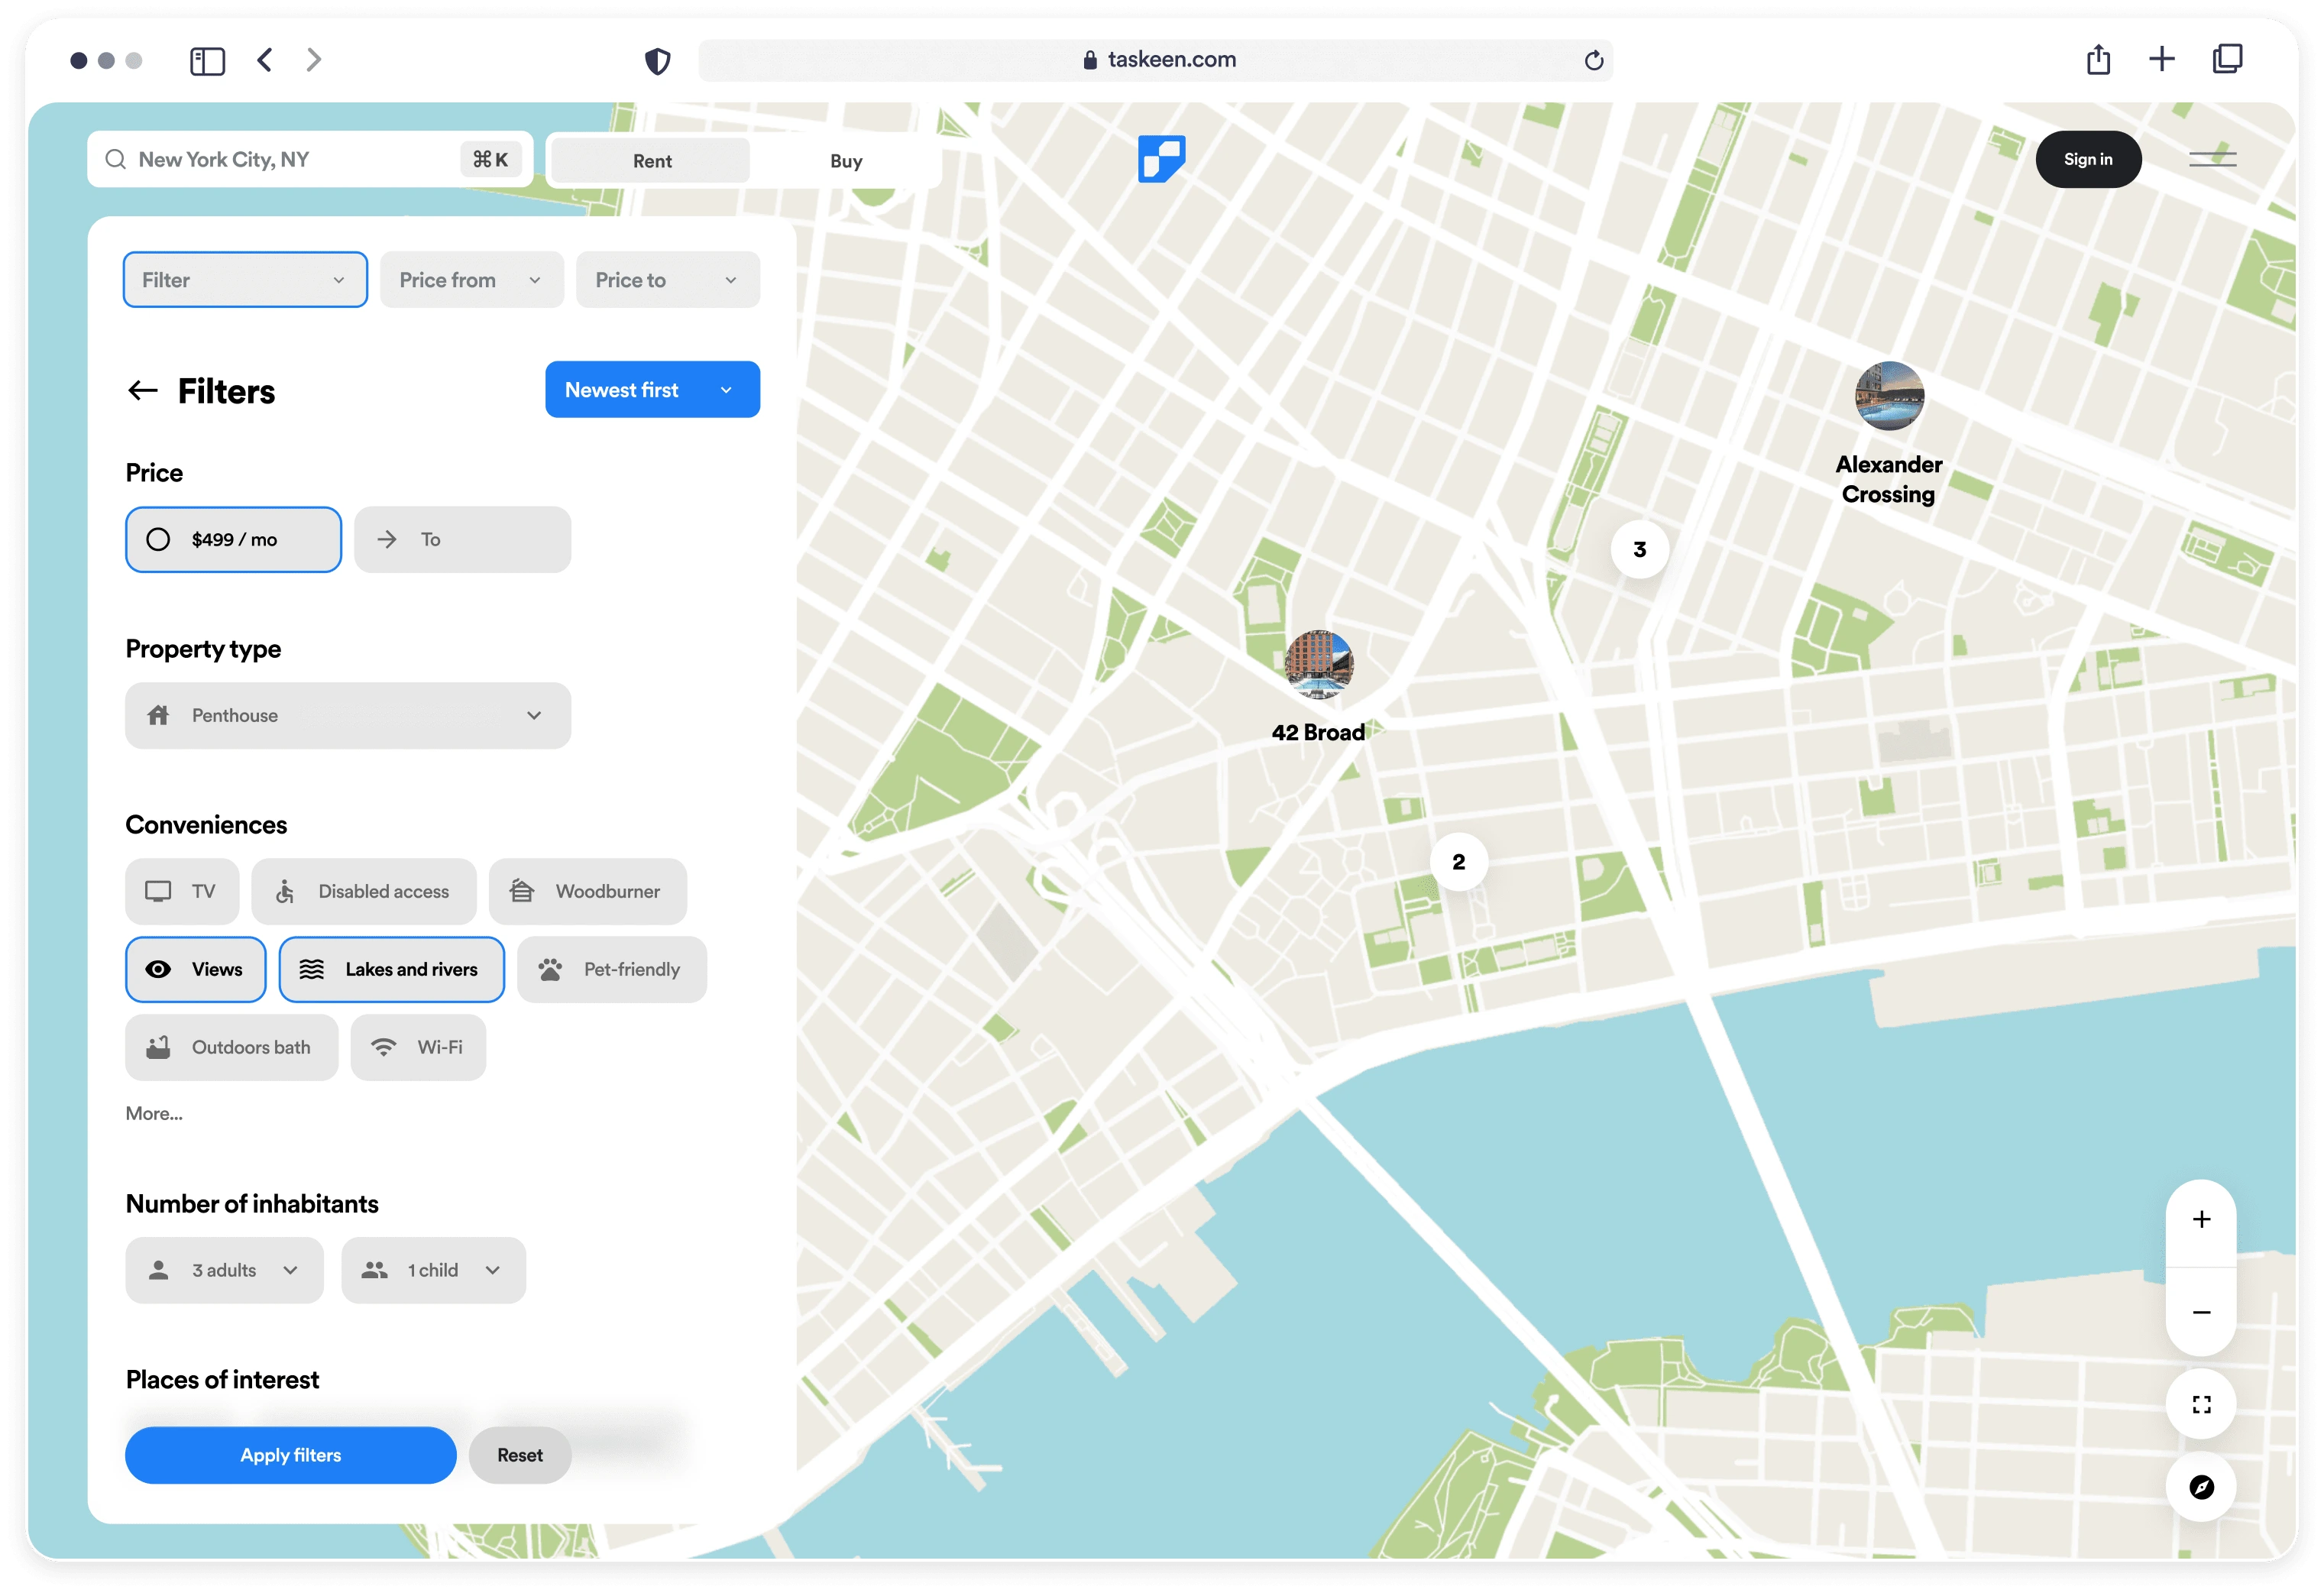
Task: Toggle fullscreen map view icon
Action: (x=2201, y=1404)
